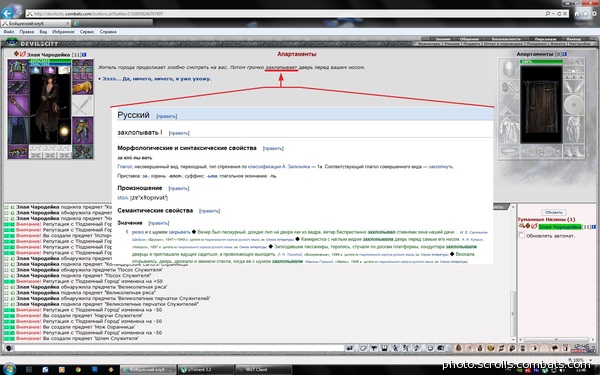Choose the reply Ээээ... Да, ничего, я уже ухожу
The width and height of the screenshot is (600, 375).
pos(157,79)
